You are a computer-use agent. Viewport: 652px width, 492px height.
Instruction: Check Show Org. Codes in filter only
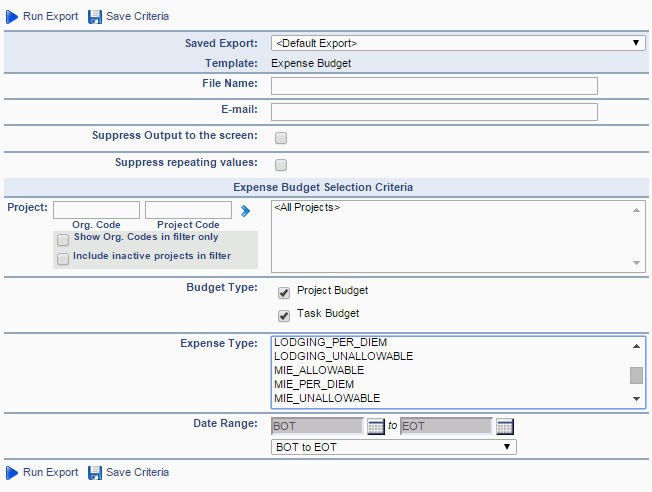pyautogui.click(x=63, y=240)
